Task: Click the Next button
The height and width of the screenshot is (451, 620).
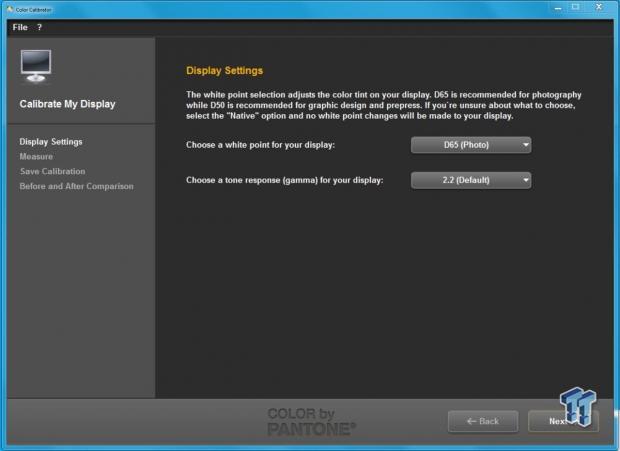Action: click(x=563, y=421)
